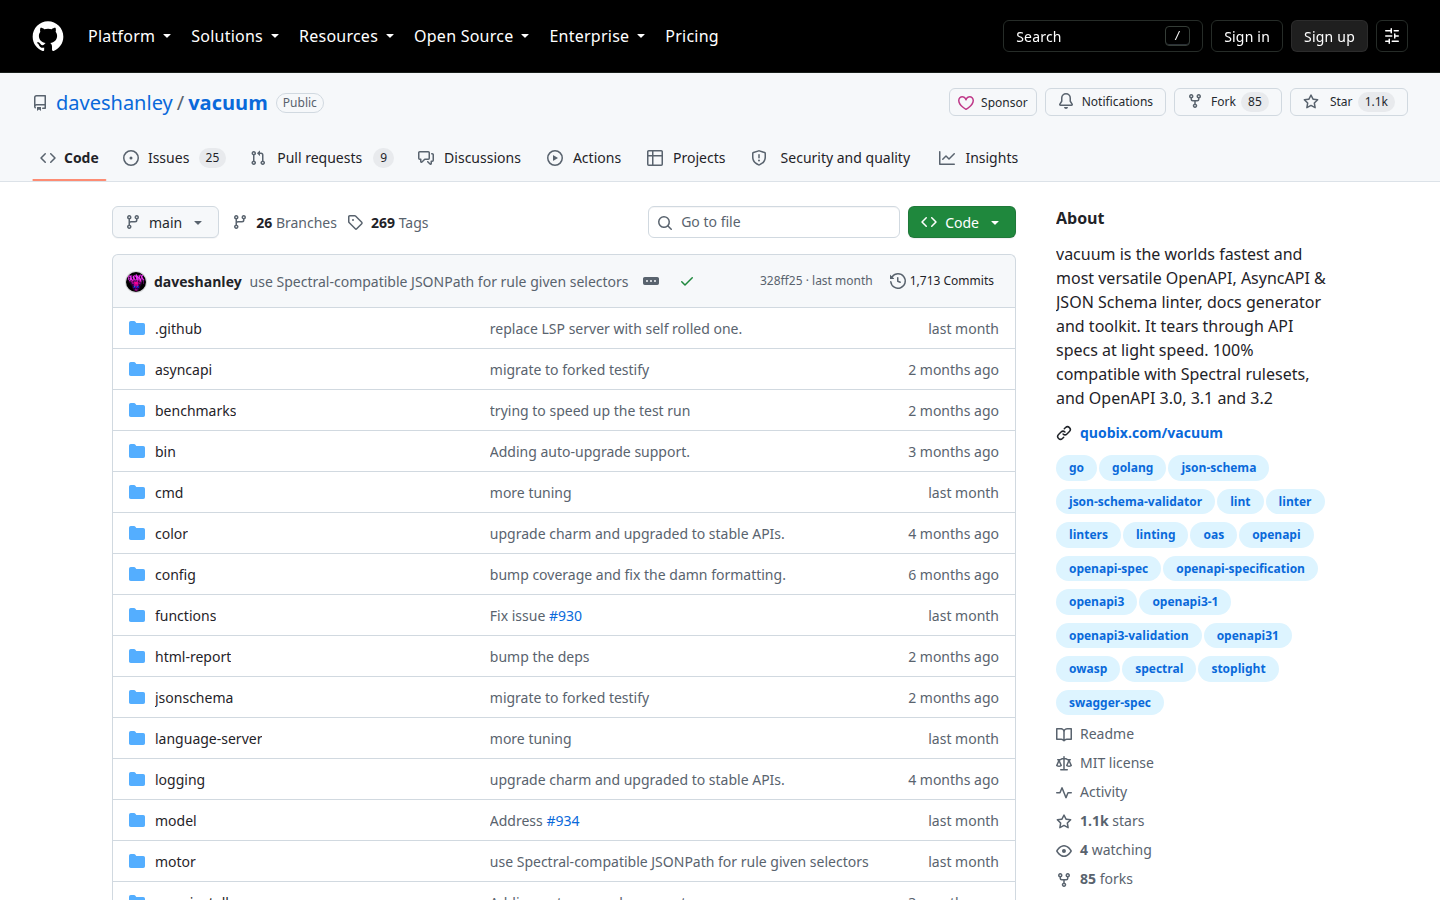
Task: Click the language-server folder icon
Action: (x=137, y=738)
